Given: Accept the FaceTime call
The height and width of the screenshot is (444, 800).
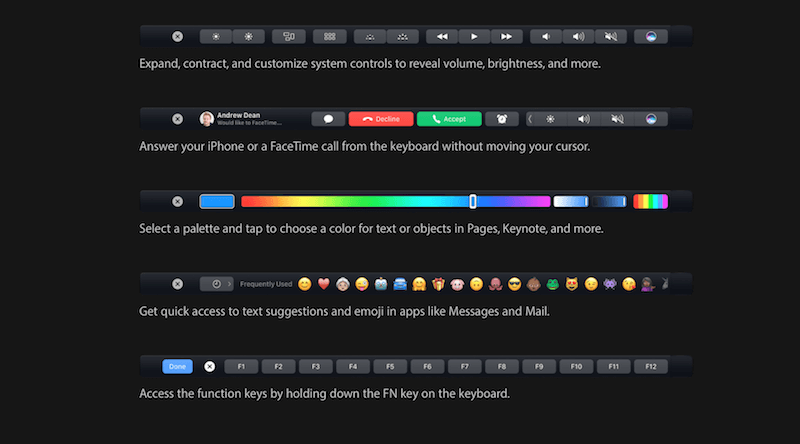Looking at the screenshot, I should coord(449,119).
